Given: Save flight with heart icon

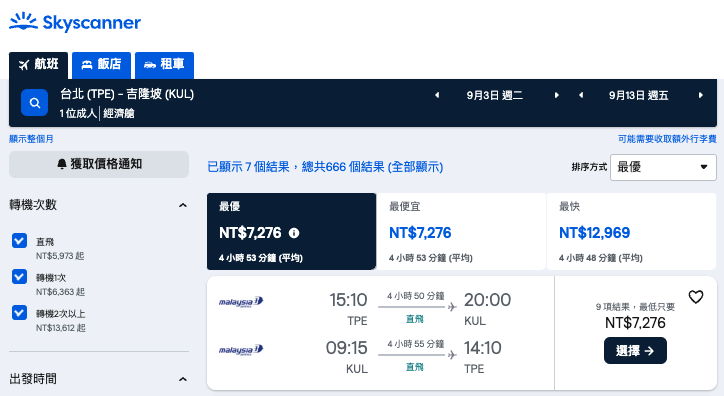Looking at the screenshot, I should pyautogui.click(x=696, y=297).
